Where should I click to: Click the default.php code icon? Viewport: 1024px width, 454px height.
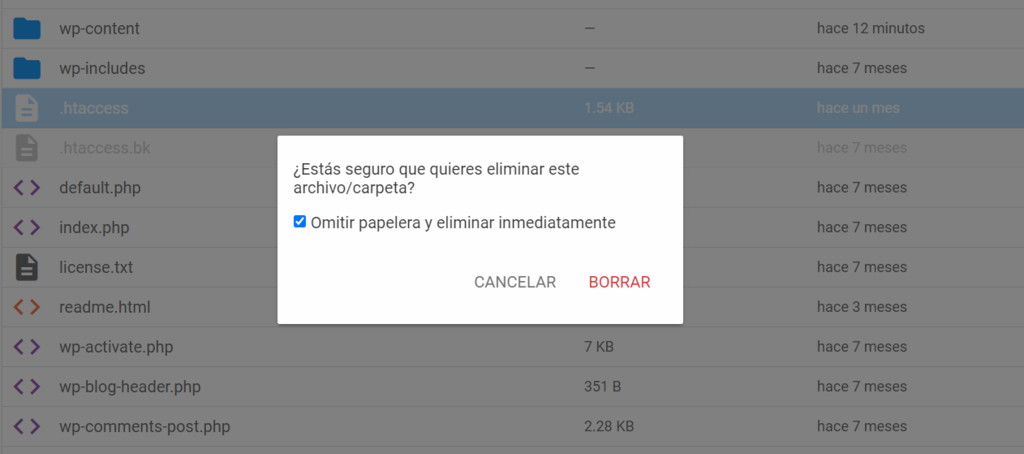(27, 188)
